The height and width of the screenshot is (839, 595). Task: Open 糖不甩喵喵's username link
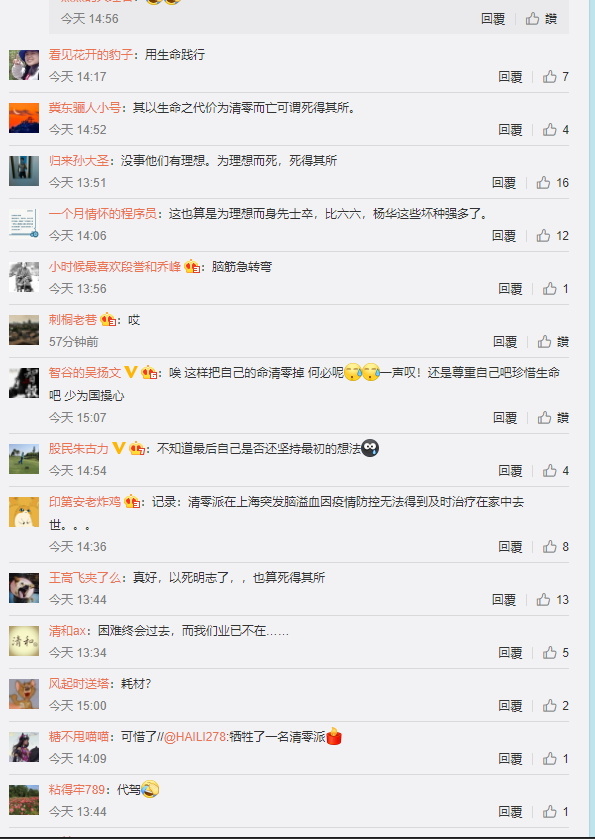tap(79, 736)
